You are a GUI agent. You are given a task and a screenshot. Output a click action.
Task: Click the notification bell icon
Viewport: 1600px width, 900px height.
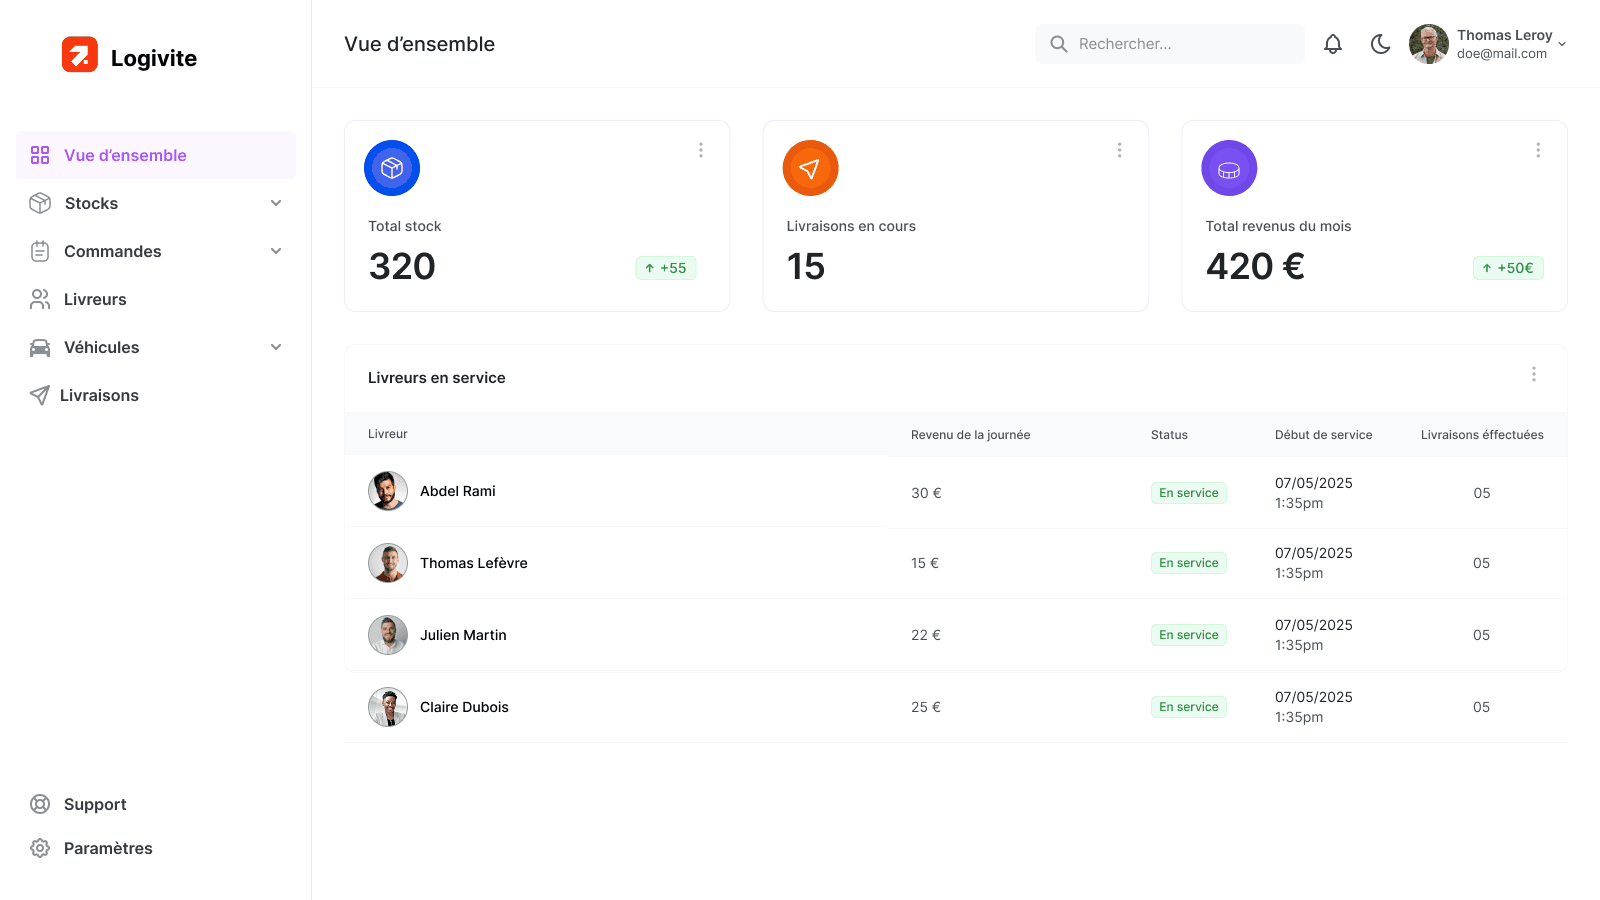click(1333, 44)
